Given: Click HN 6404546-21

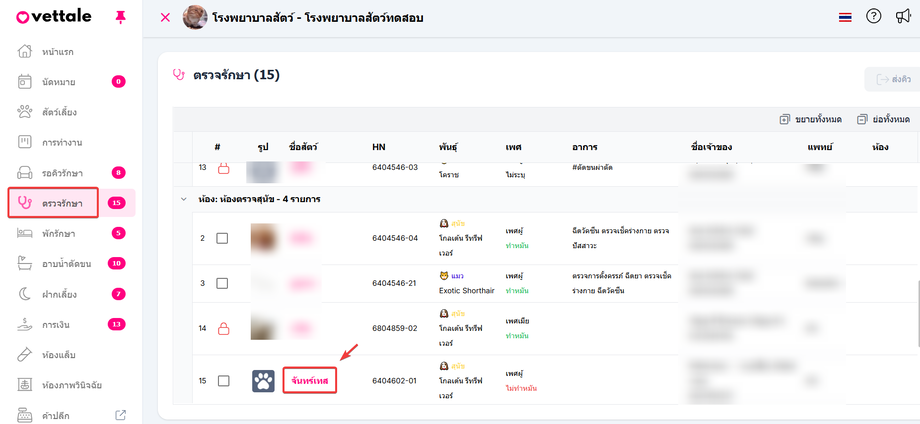Looking at the screenshot, I should click(394, 283).
